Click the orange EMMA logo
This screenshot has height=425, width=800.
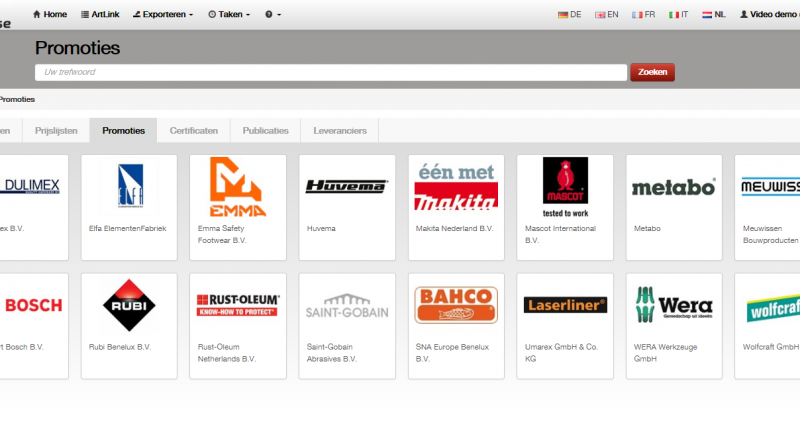[238, 187]
